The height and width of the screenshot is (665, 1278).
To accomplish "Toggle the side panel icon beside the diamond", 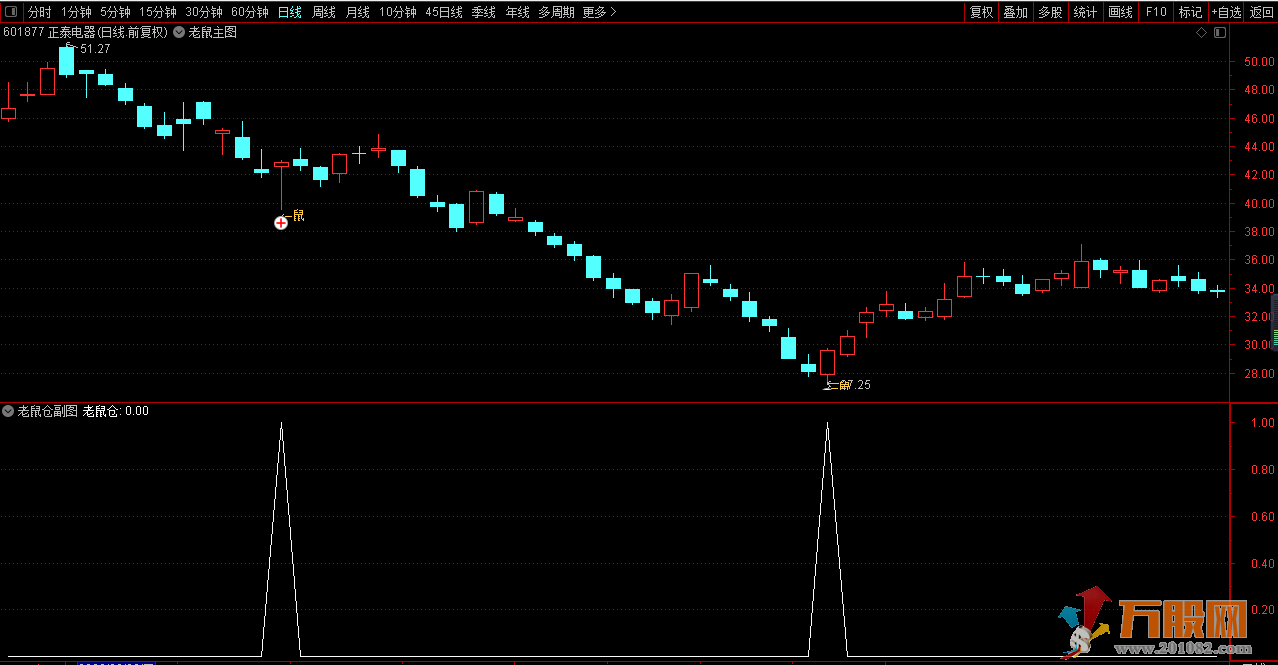I will click(1219, 32).
